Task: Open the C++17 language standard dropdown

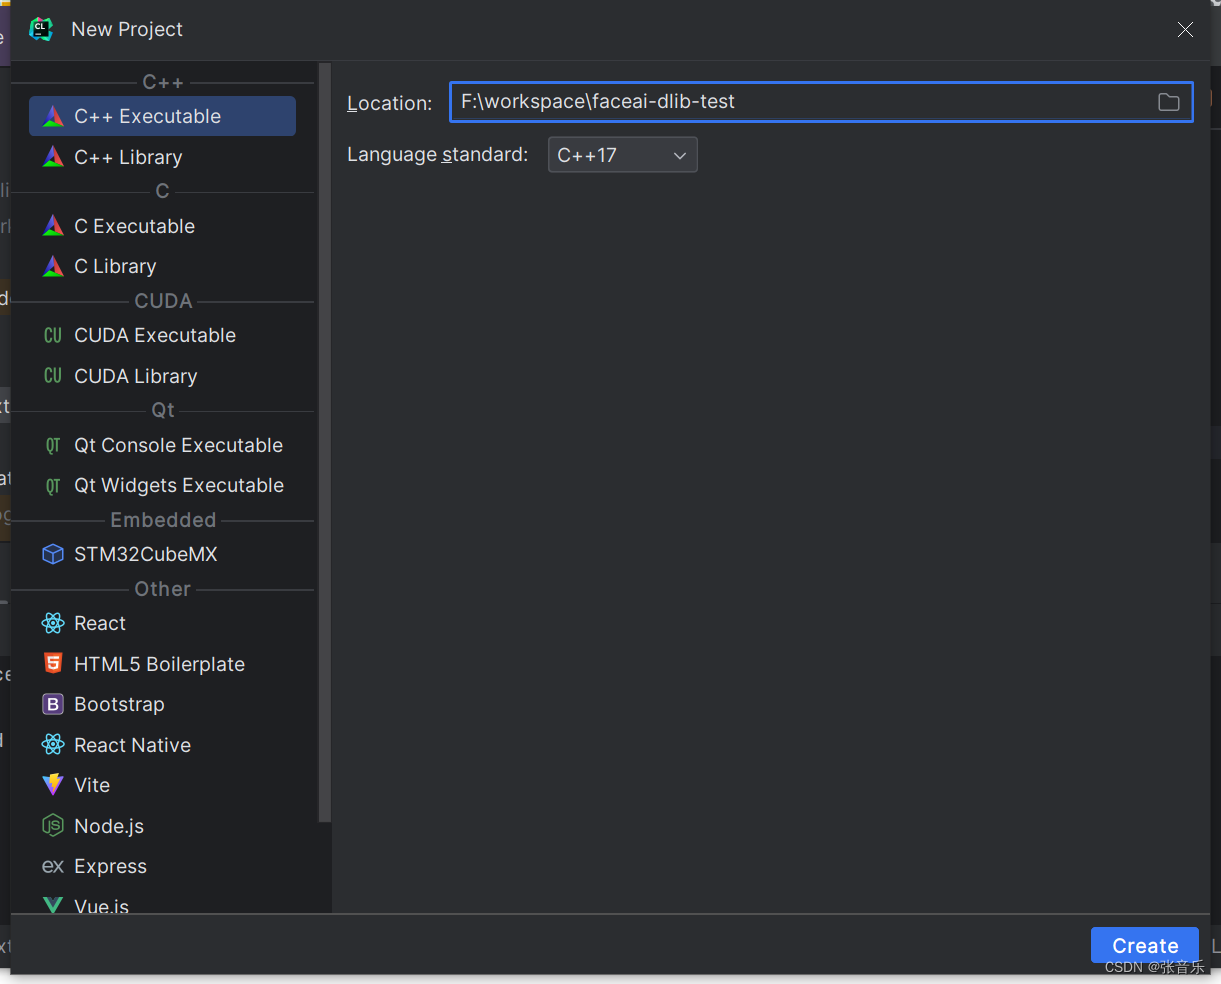Action: [622, 154]
